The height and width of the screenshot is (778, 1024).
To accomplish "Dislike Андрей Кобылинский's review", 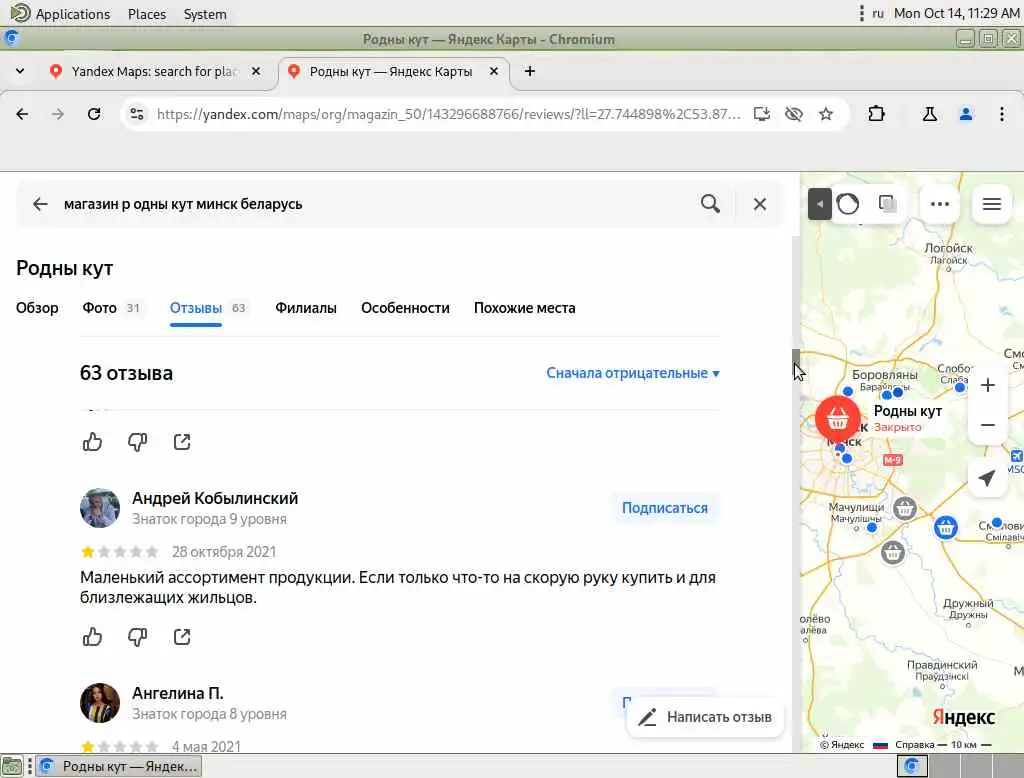I will pos(137,637).
